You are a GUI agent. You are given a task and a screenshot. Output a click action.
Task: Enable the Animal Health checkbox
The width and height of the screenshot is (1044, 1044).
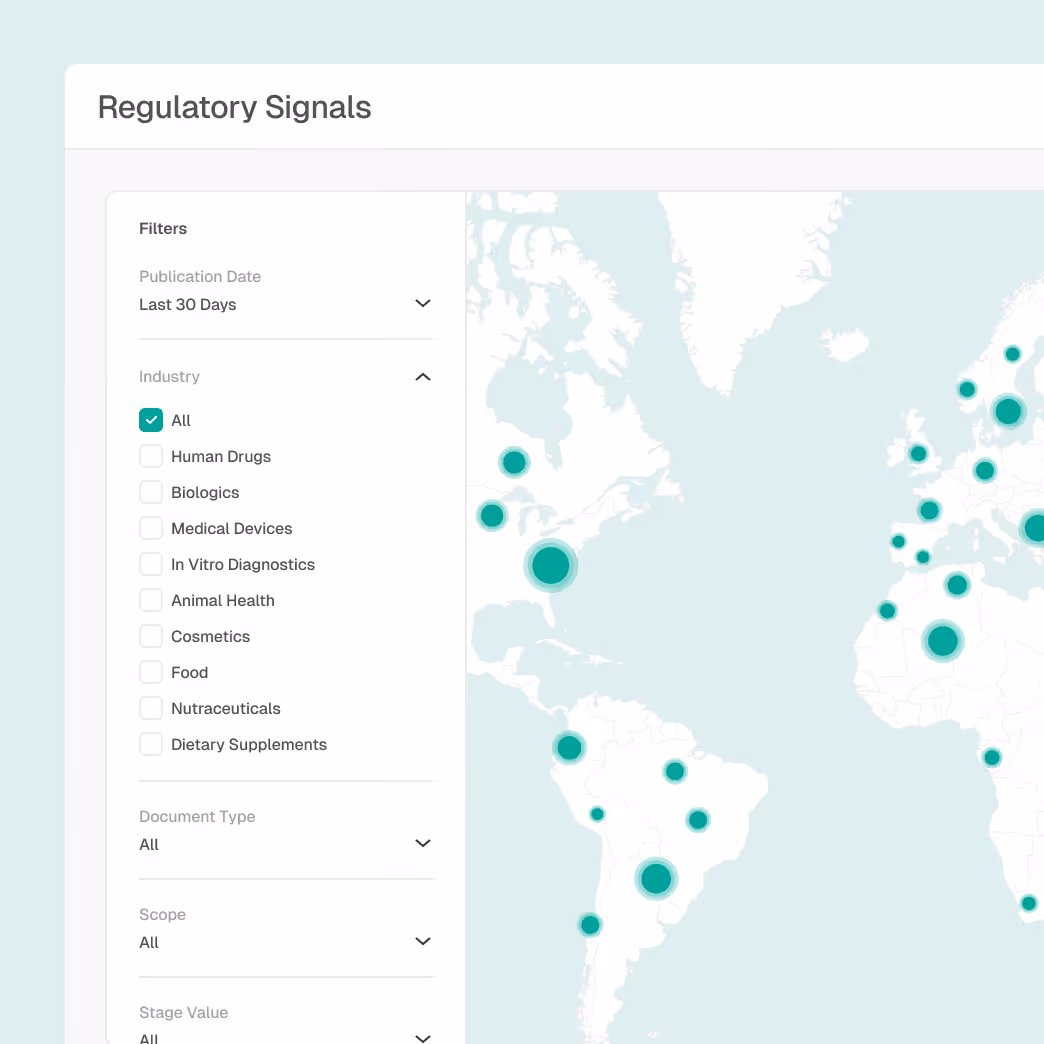(151, 600)
